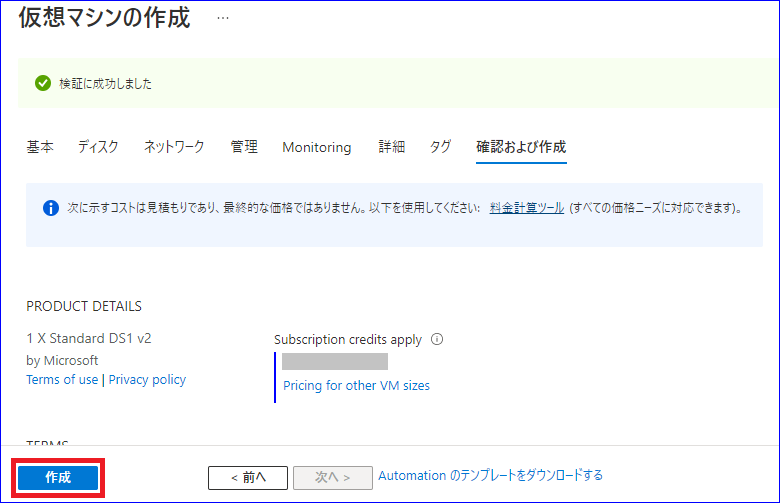
Task: Switch to the ディスク tab
Action: coord(98,147)
